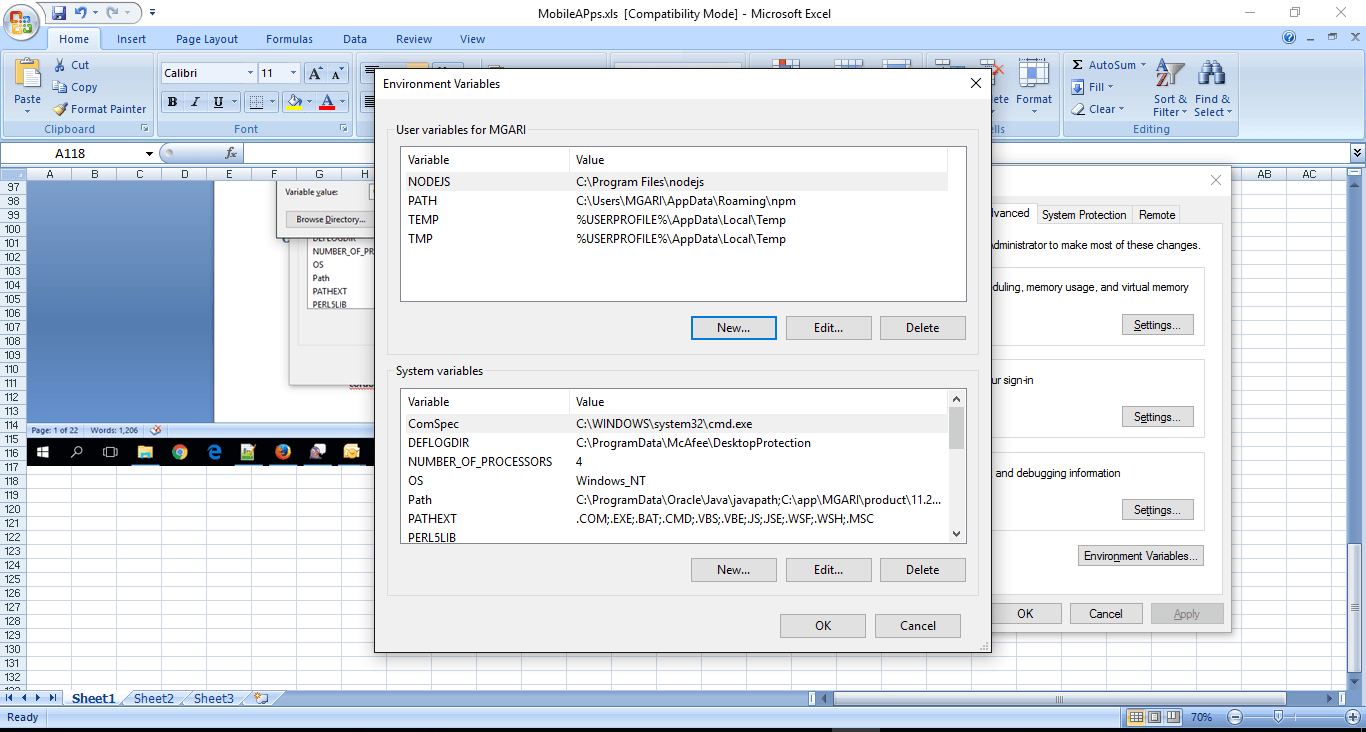1366x732 pixels.
Task: Open the Clear dropdown in the Editing group
Action: pos(1098,109)
